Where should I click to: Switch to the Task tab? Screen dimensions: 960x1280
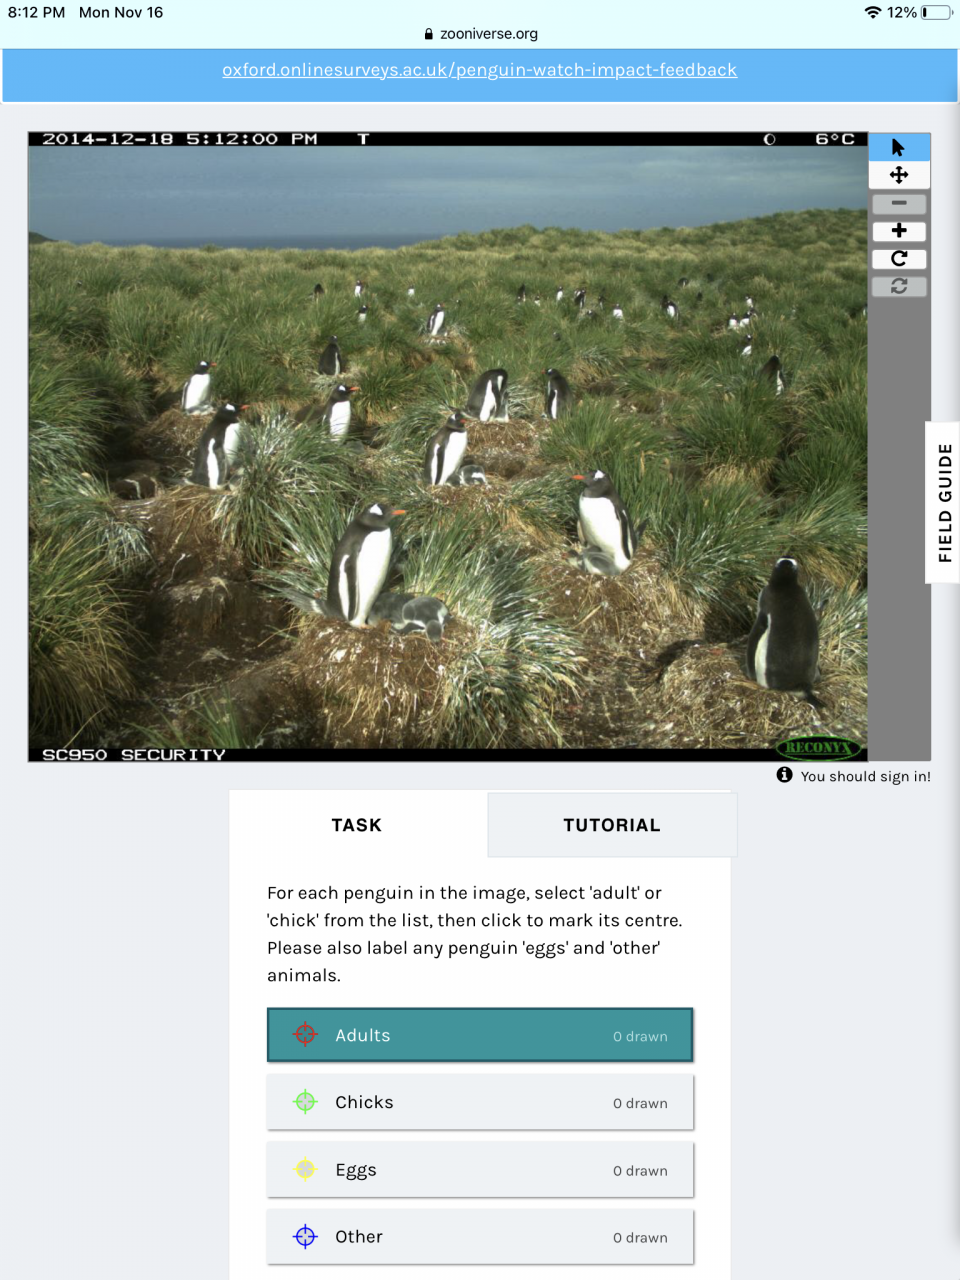point(357,825)
